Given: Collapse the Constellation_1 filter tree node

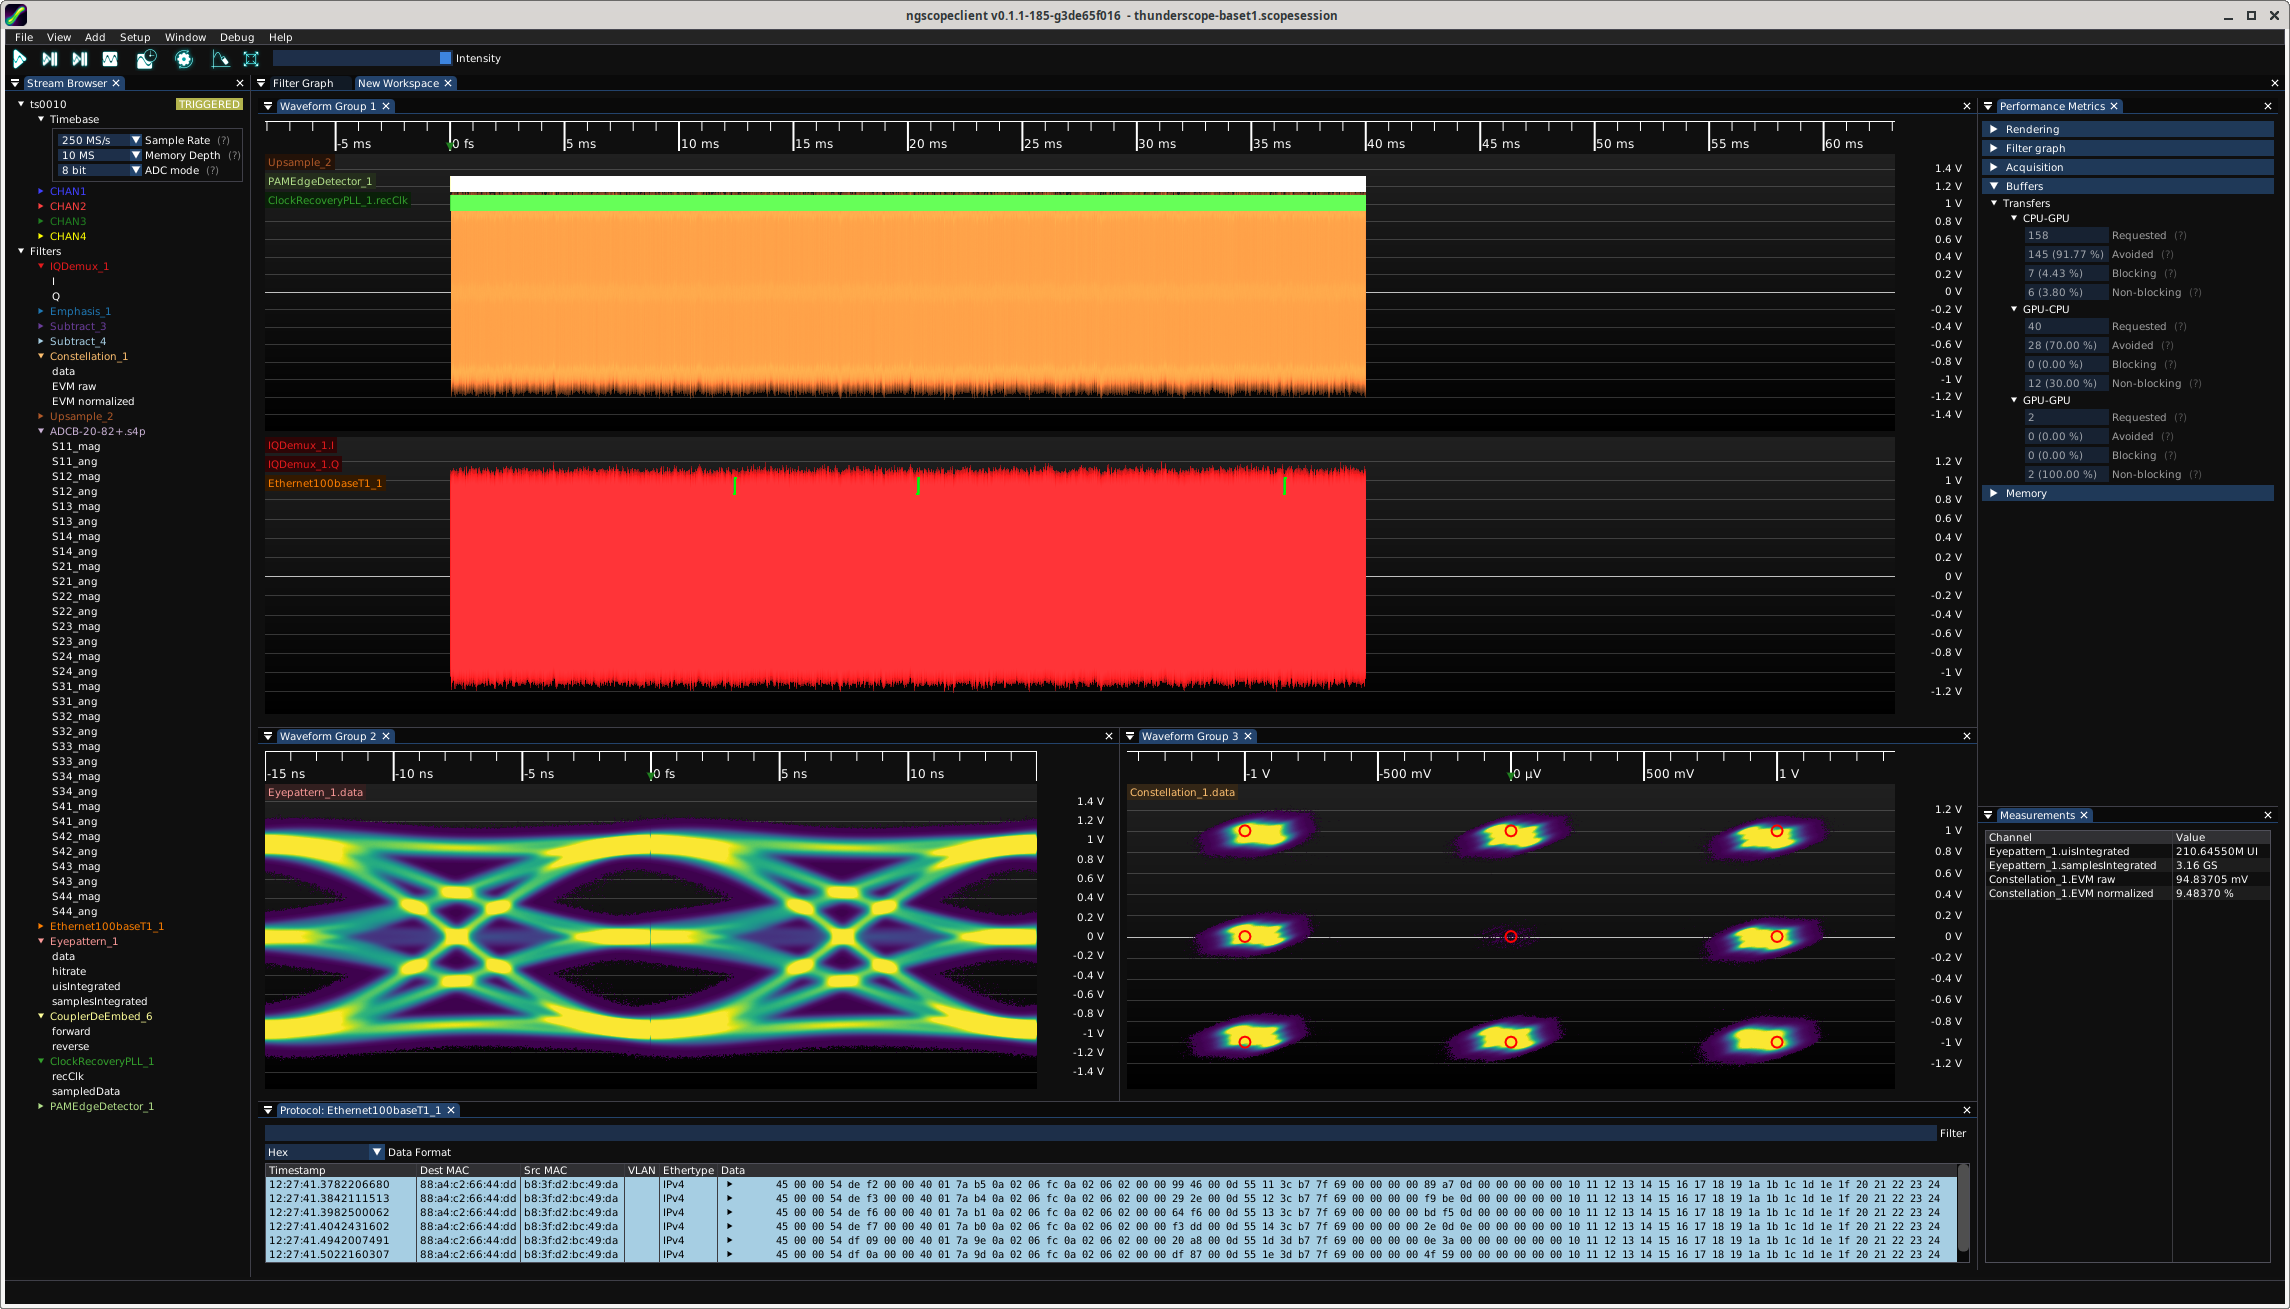Looking at the screenshot, I should [x=41, y=356].
